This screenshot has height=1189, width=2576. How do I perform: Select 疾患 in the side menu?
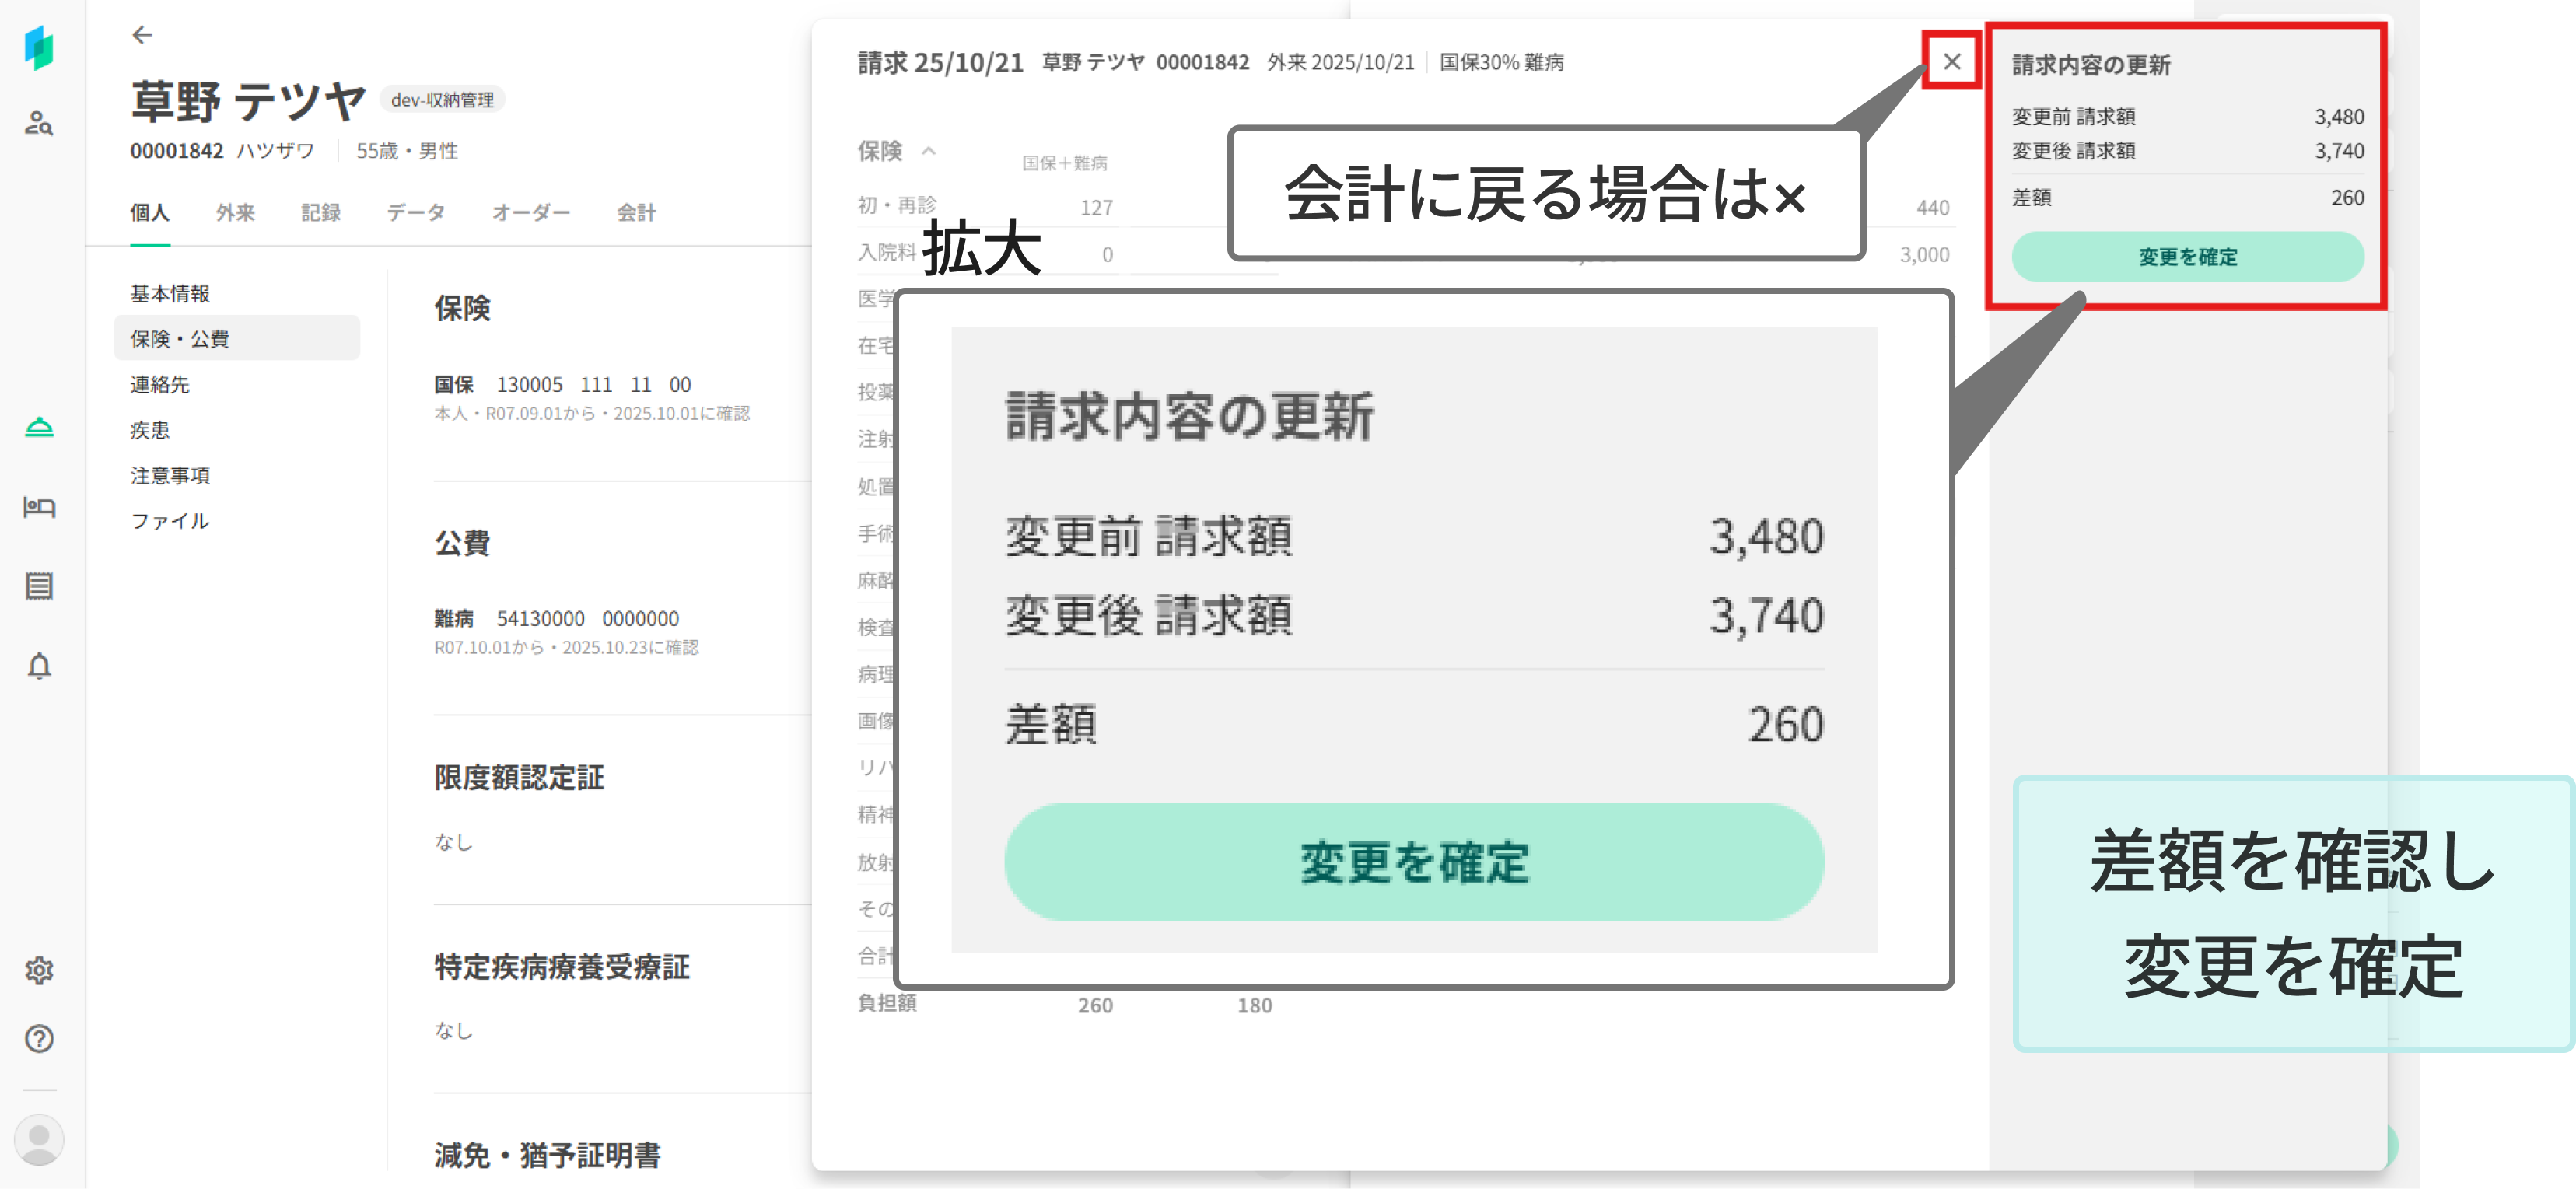point(150,430)
